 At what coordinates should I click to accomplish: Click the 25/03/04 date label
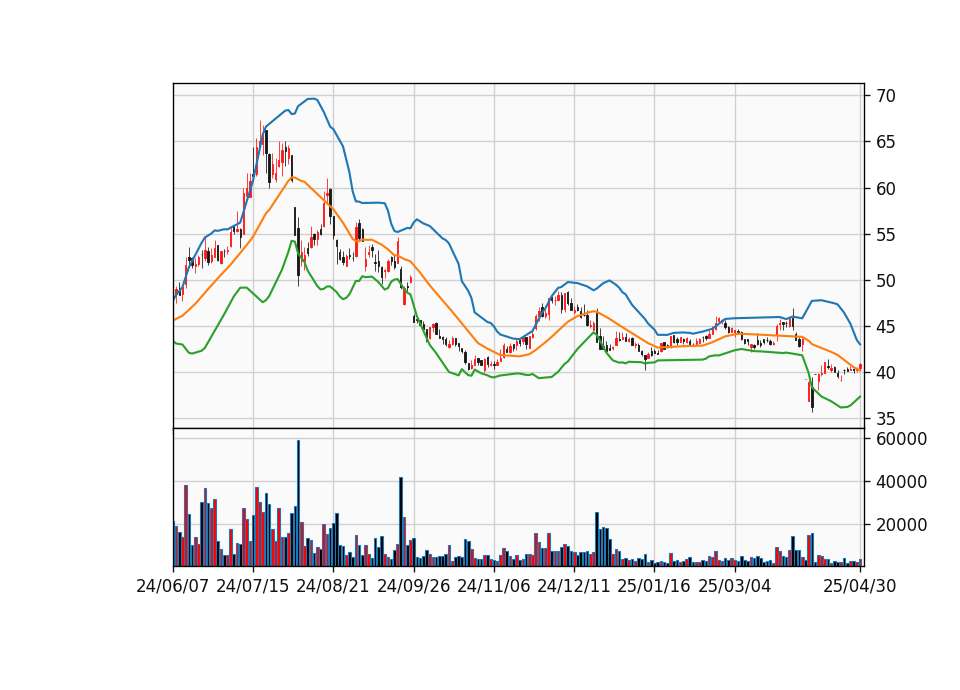(735, 586)
